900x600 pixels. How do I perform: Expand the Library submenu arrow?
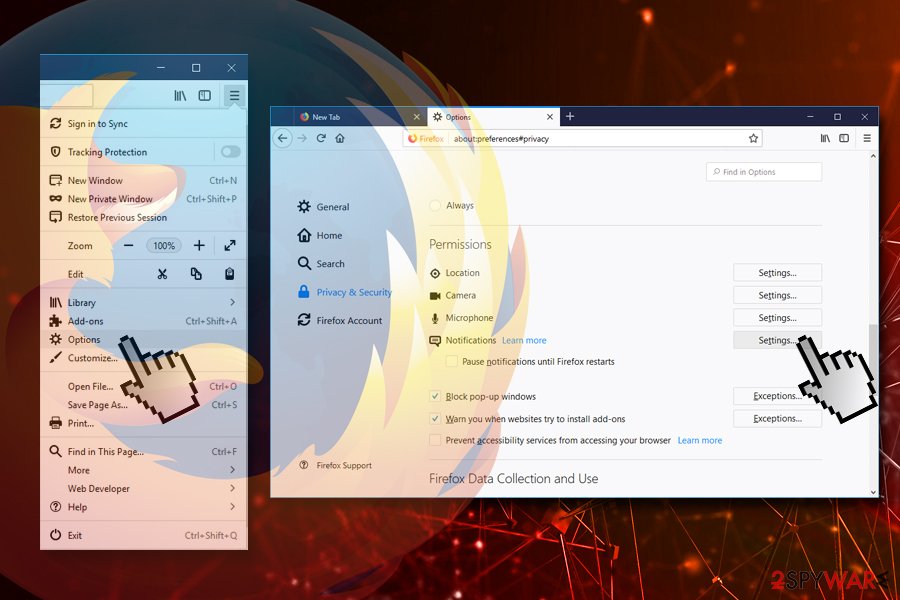click(x=232, y=302)
